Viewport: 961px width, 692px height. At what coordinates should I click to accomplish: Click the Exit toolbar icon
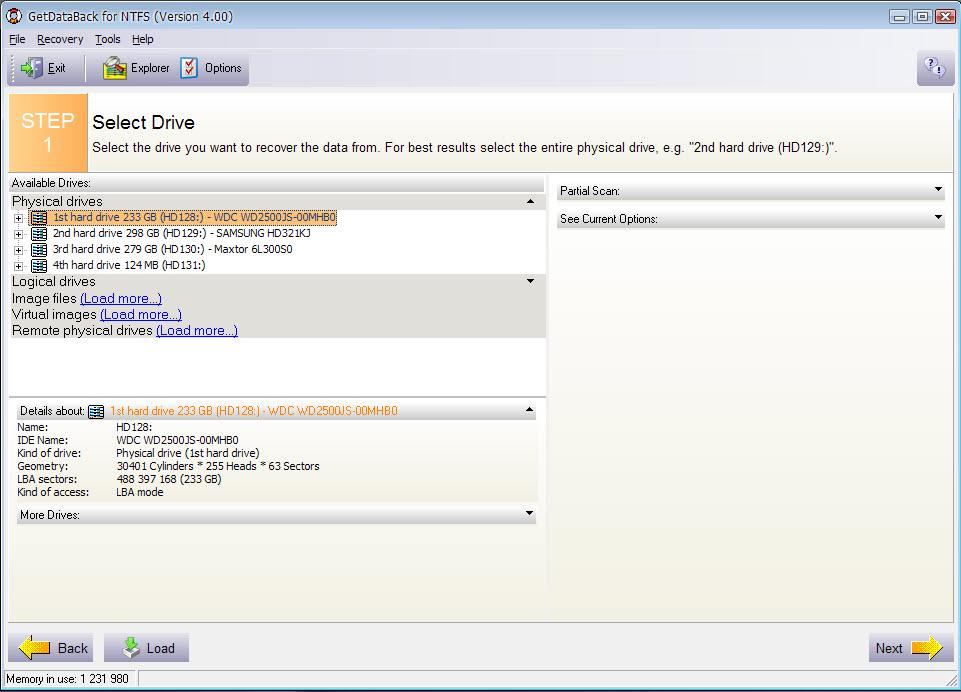click(31, 68)
